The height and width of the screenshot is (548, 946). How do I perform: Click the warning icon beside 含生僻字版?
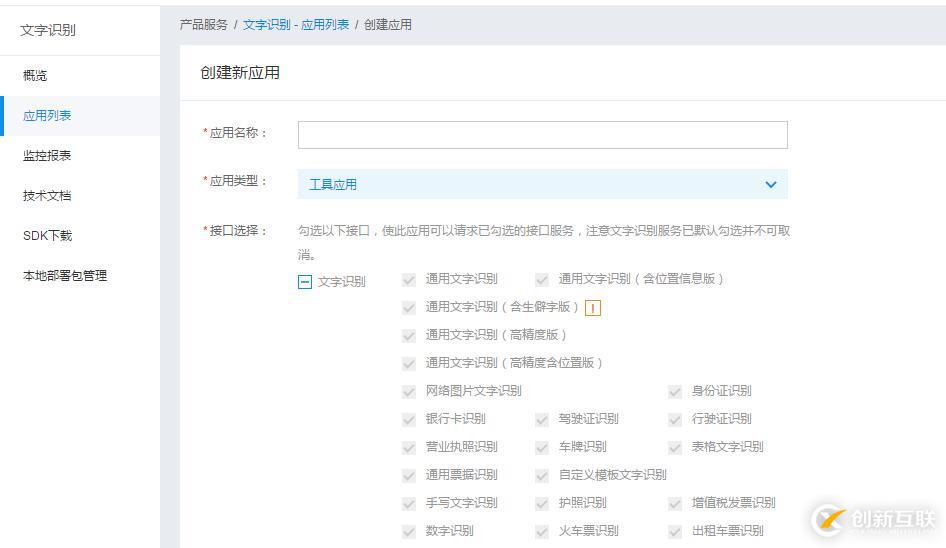593,308
